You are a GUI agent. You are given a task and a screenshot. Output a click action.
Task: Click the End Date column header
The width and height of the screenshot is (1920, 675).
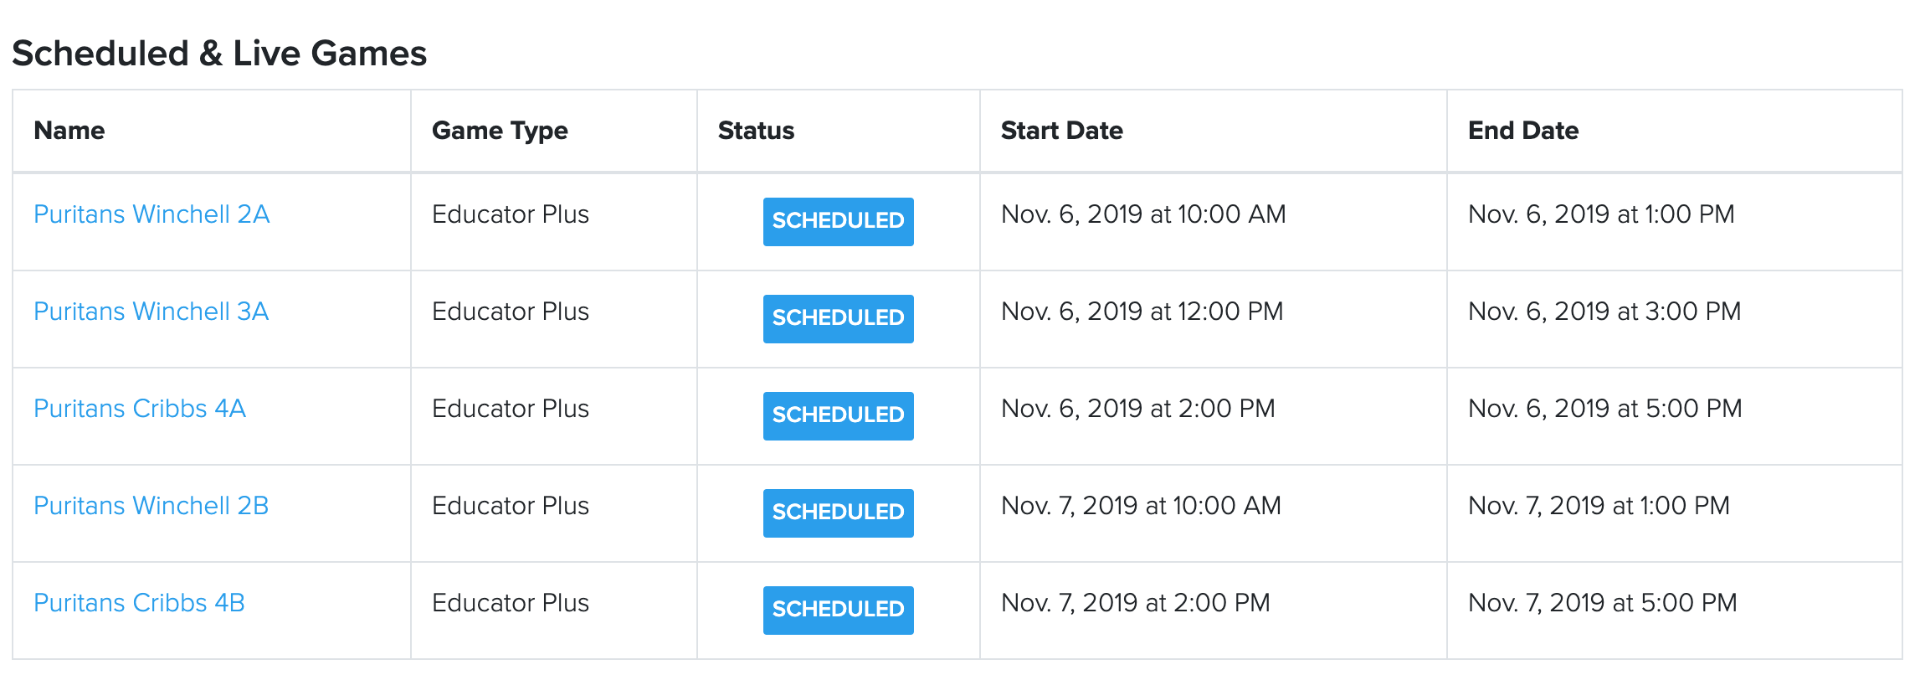[x=1523, y=130]
